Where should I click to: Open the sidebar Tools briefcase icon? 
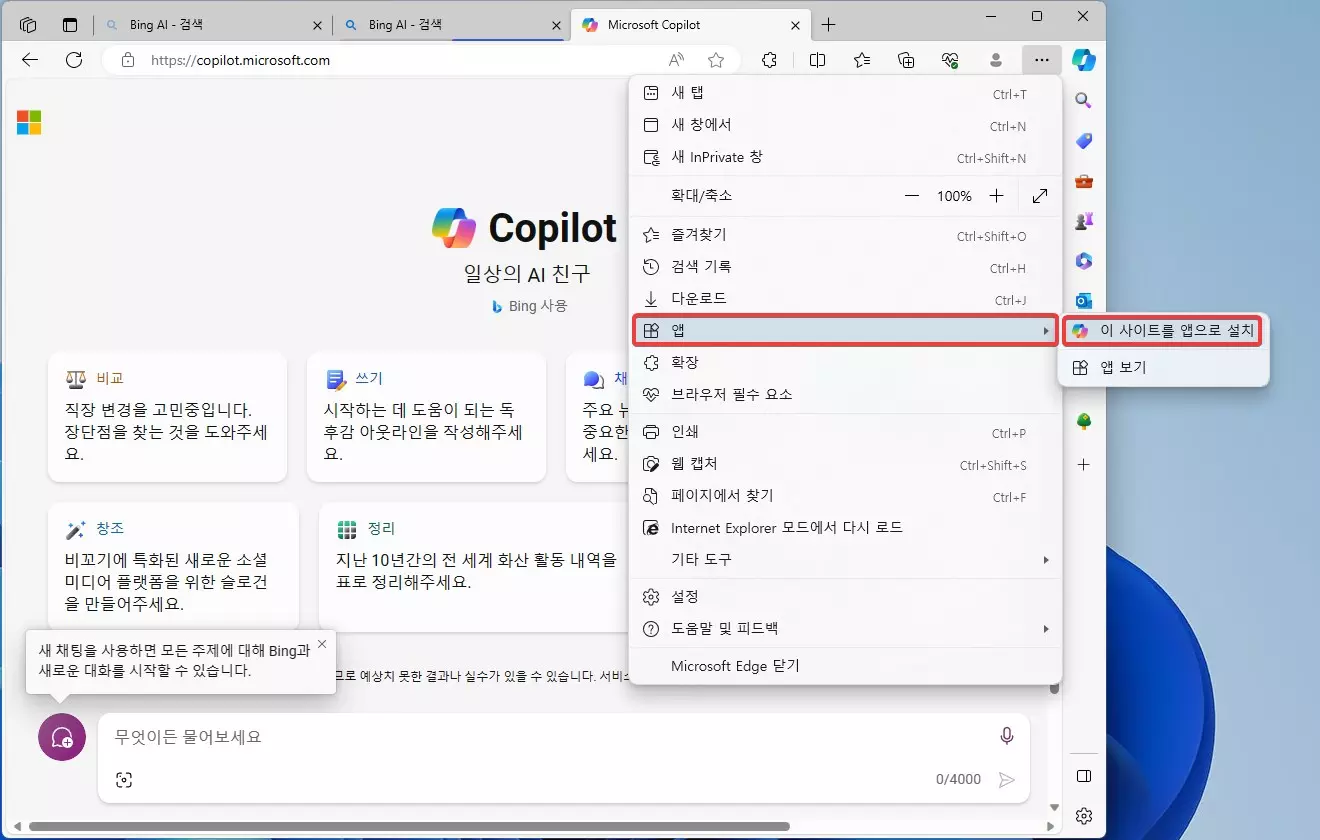[x=1083, y=181]
